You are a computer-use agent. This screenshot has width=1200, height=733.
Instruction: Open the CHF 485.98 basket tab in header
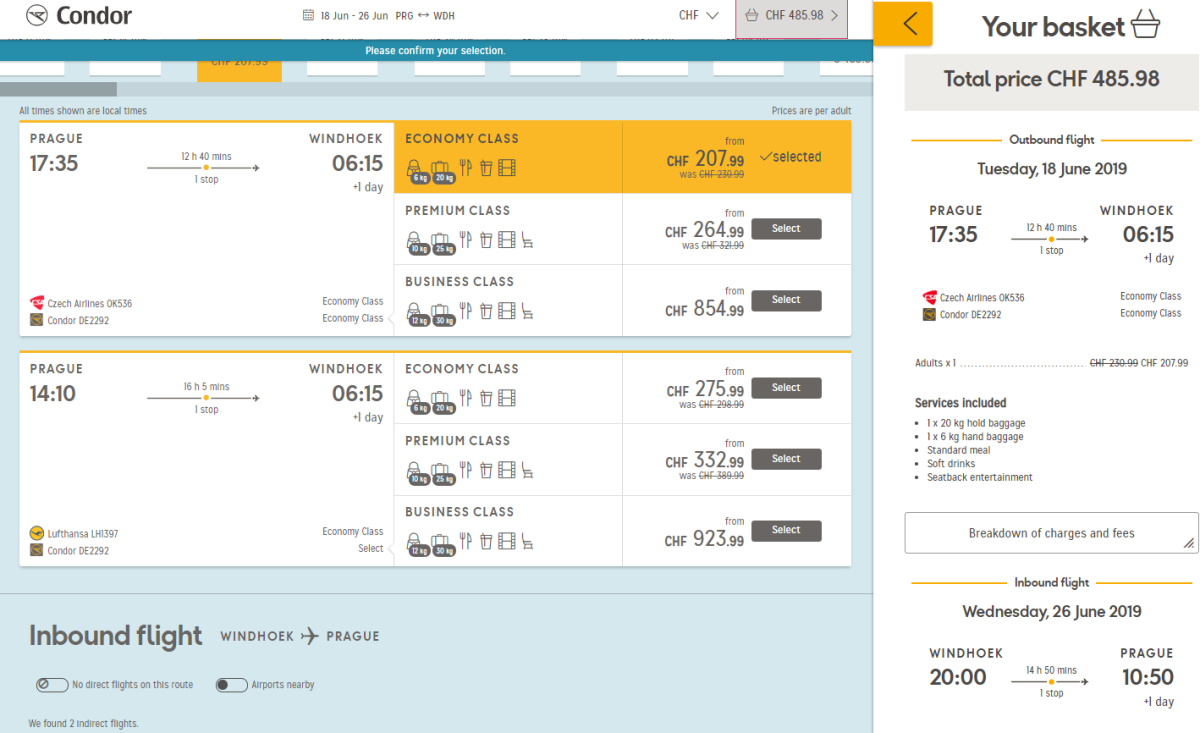[x=791, y=17]
